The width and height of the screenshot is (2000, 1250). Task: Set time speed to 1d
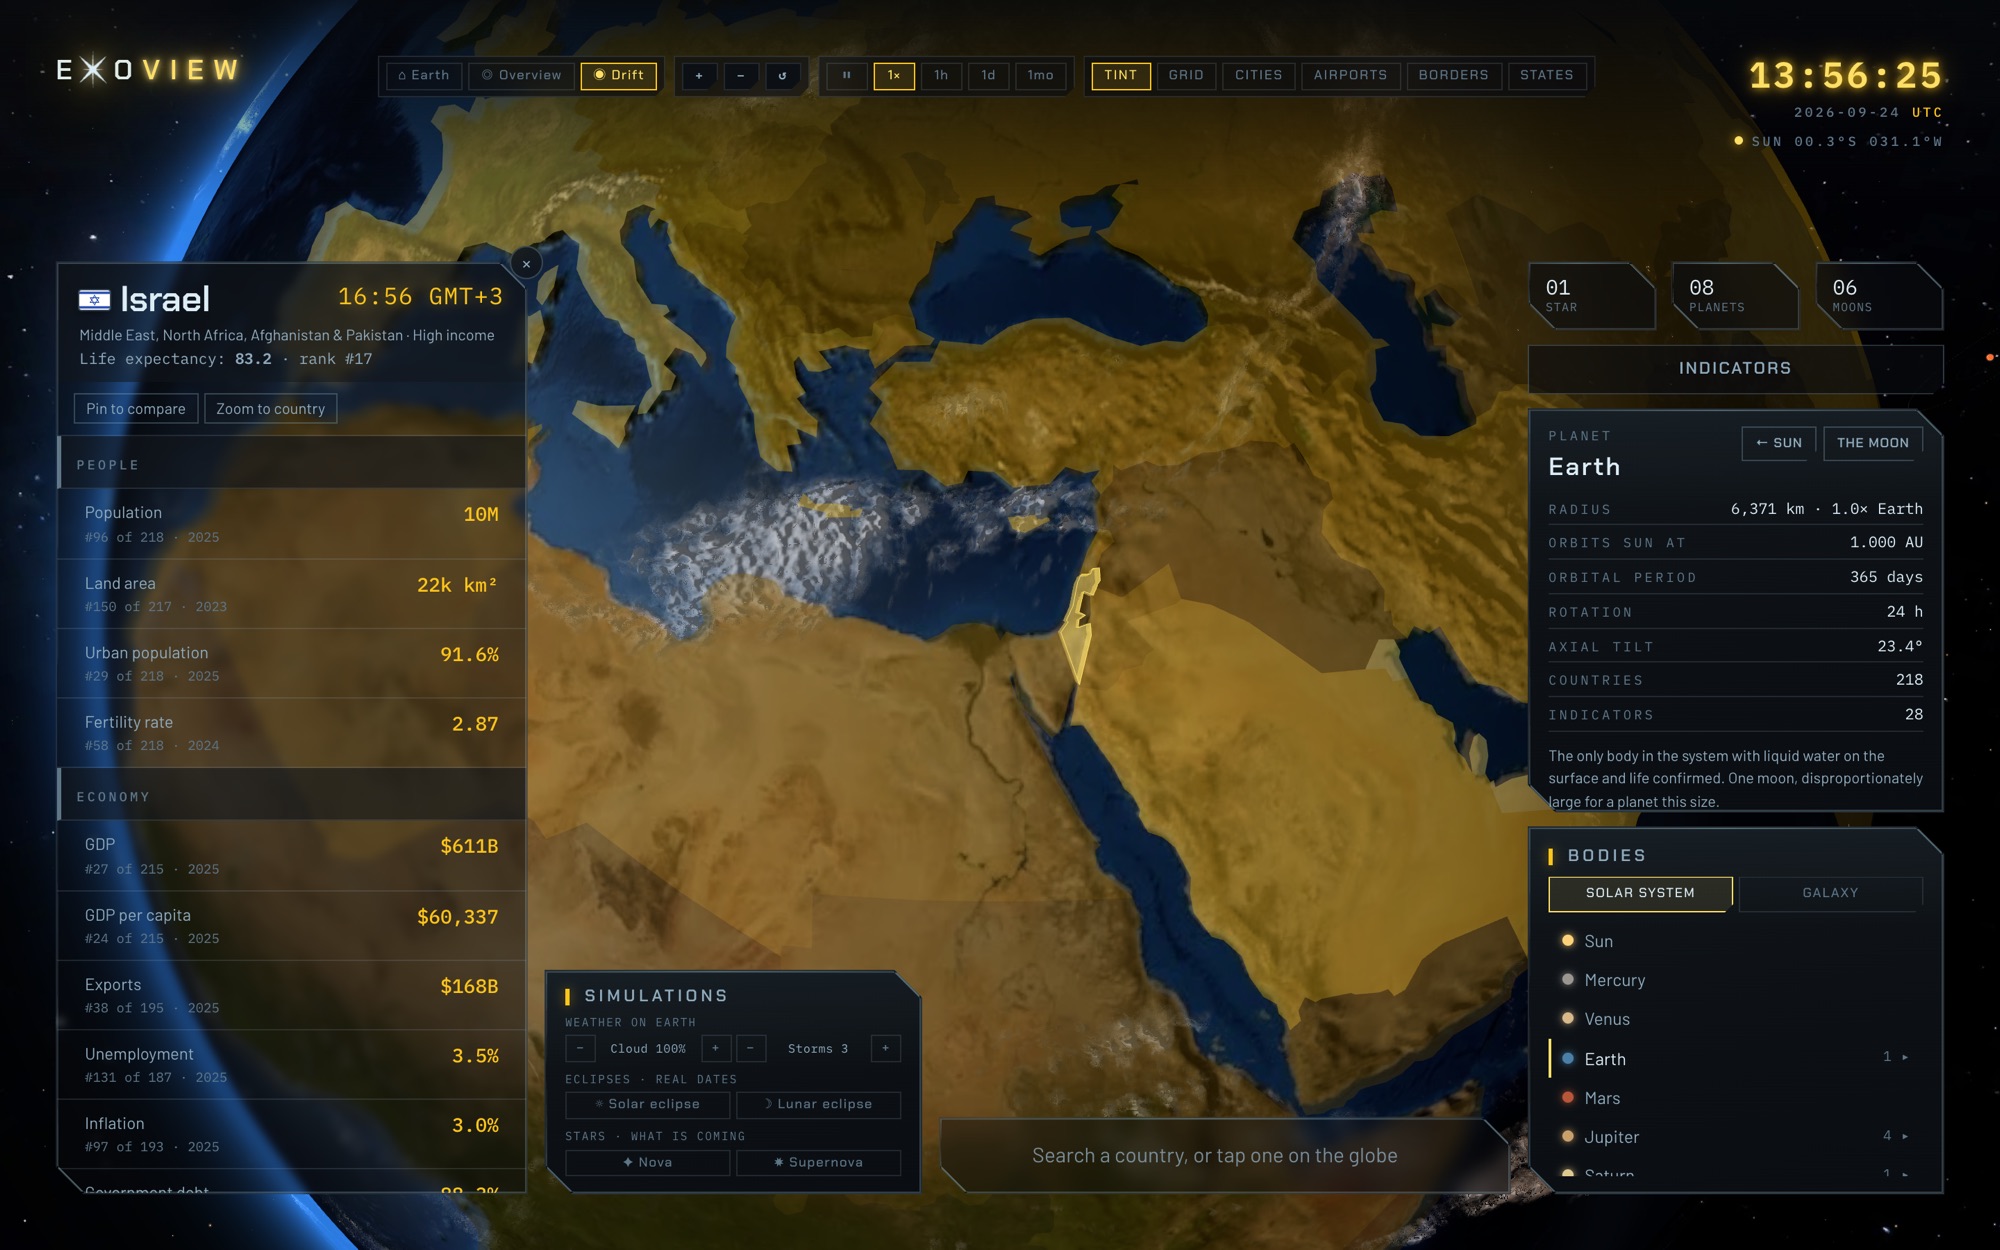tap(988, 76)
